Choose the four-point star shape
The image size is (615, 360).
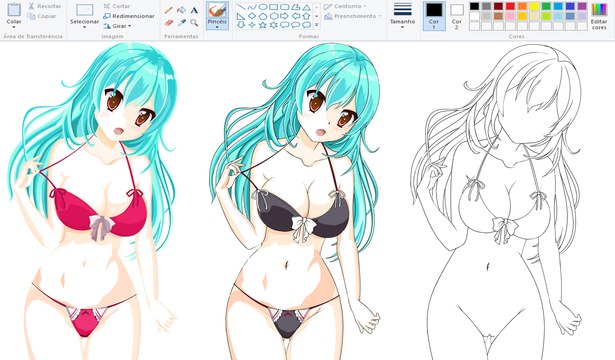pyautogui.click(x=252, y=25)
